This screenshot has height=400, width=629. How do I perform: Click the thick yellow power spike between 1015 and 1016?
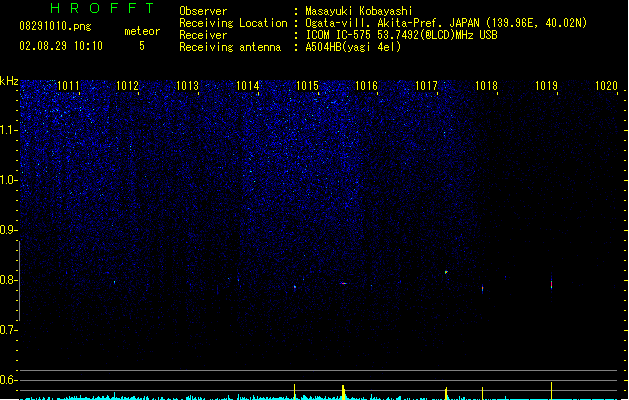click(343, 392)
